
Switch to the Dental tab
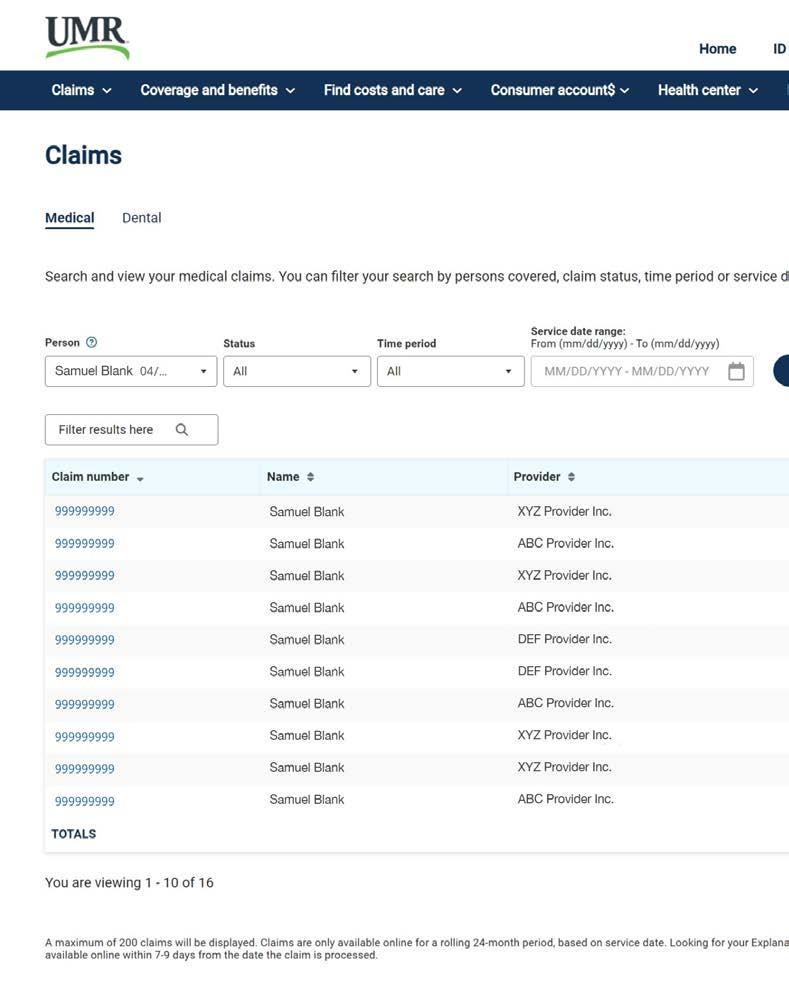[x=142, y=218]
